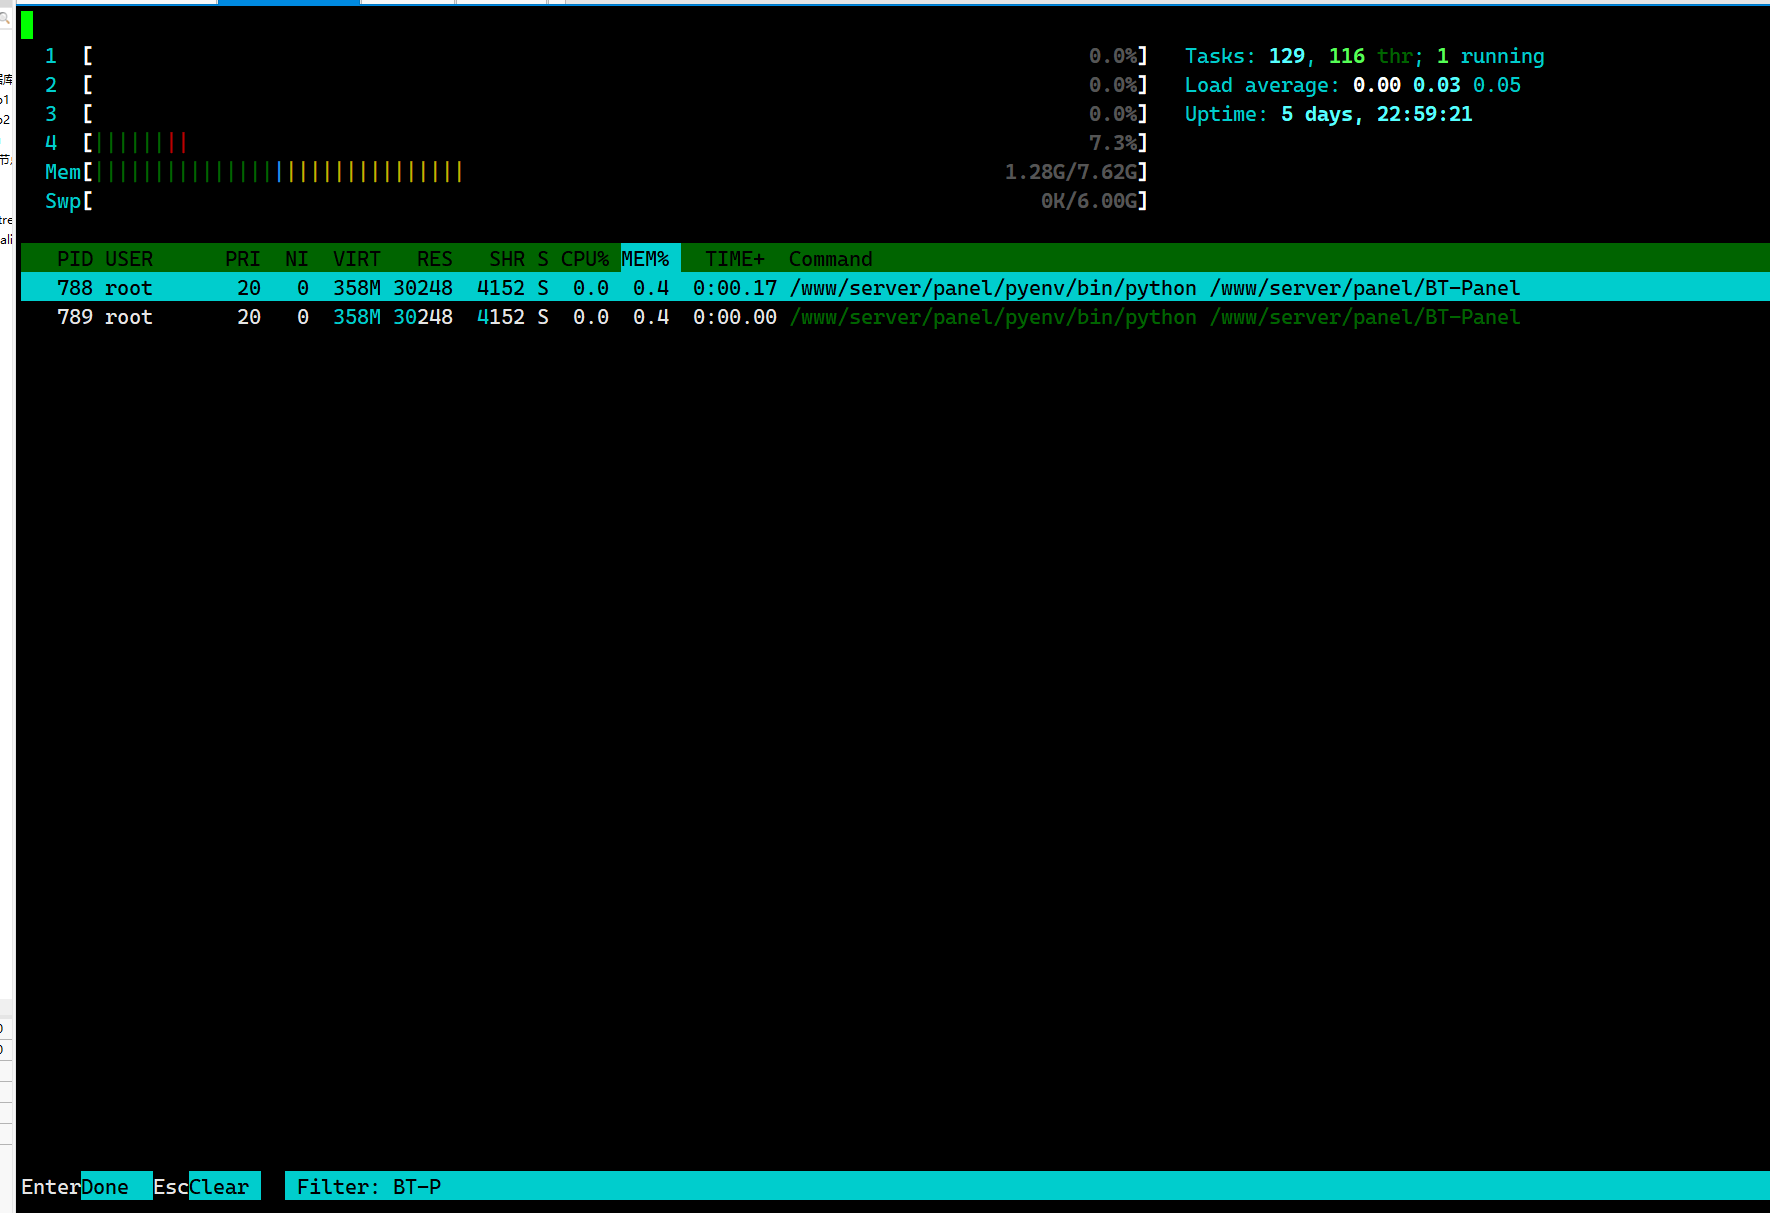This screenshot has width=1770, height=1213.
Task: Click the Mem usage meter bar
Action: click(616, 171)
